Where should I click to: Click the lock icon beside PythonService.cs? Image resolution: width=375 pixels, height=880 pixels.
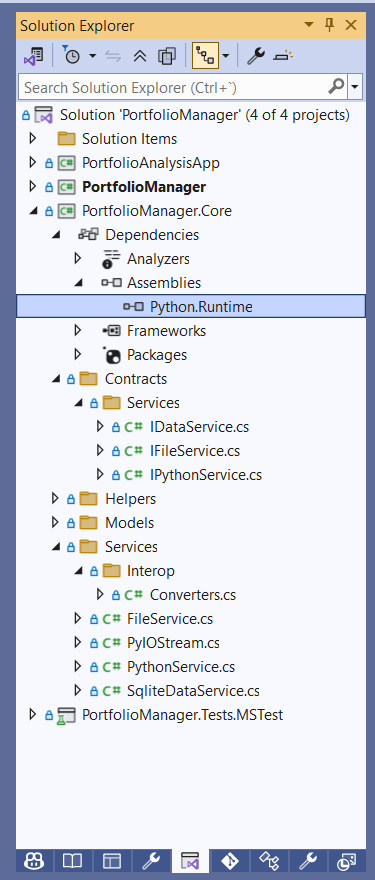pyautogui.click(x=94, y=667)
